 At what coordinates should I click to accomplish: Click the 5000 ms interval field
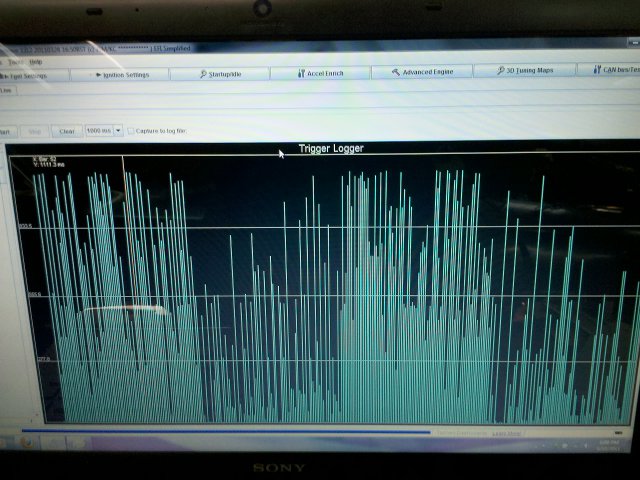click(x=98, y=131)
